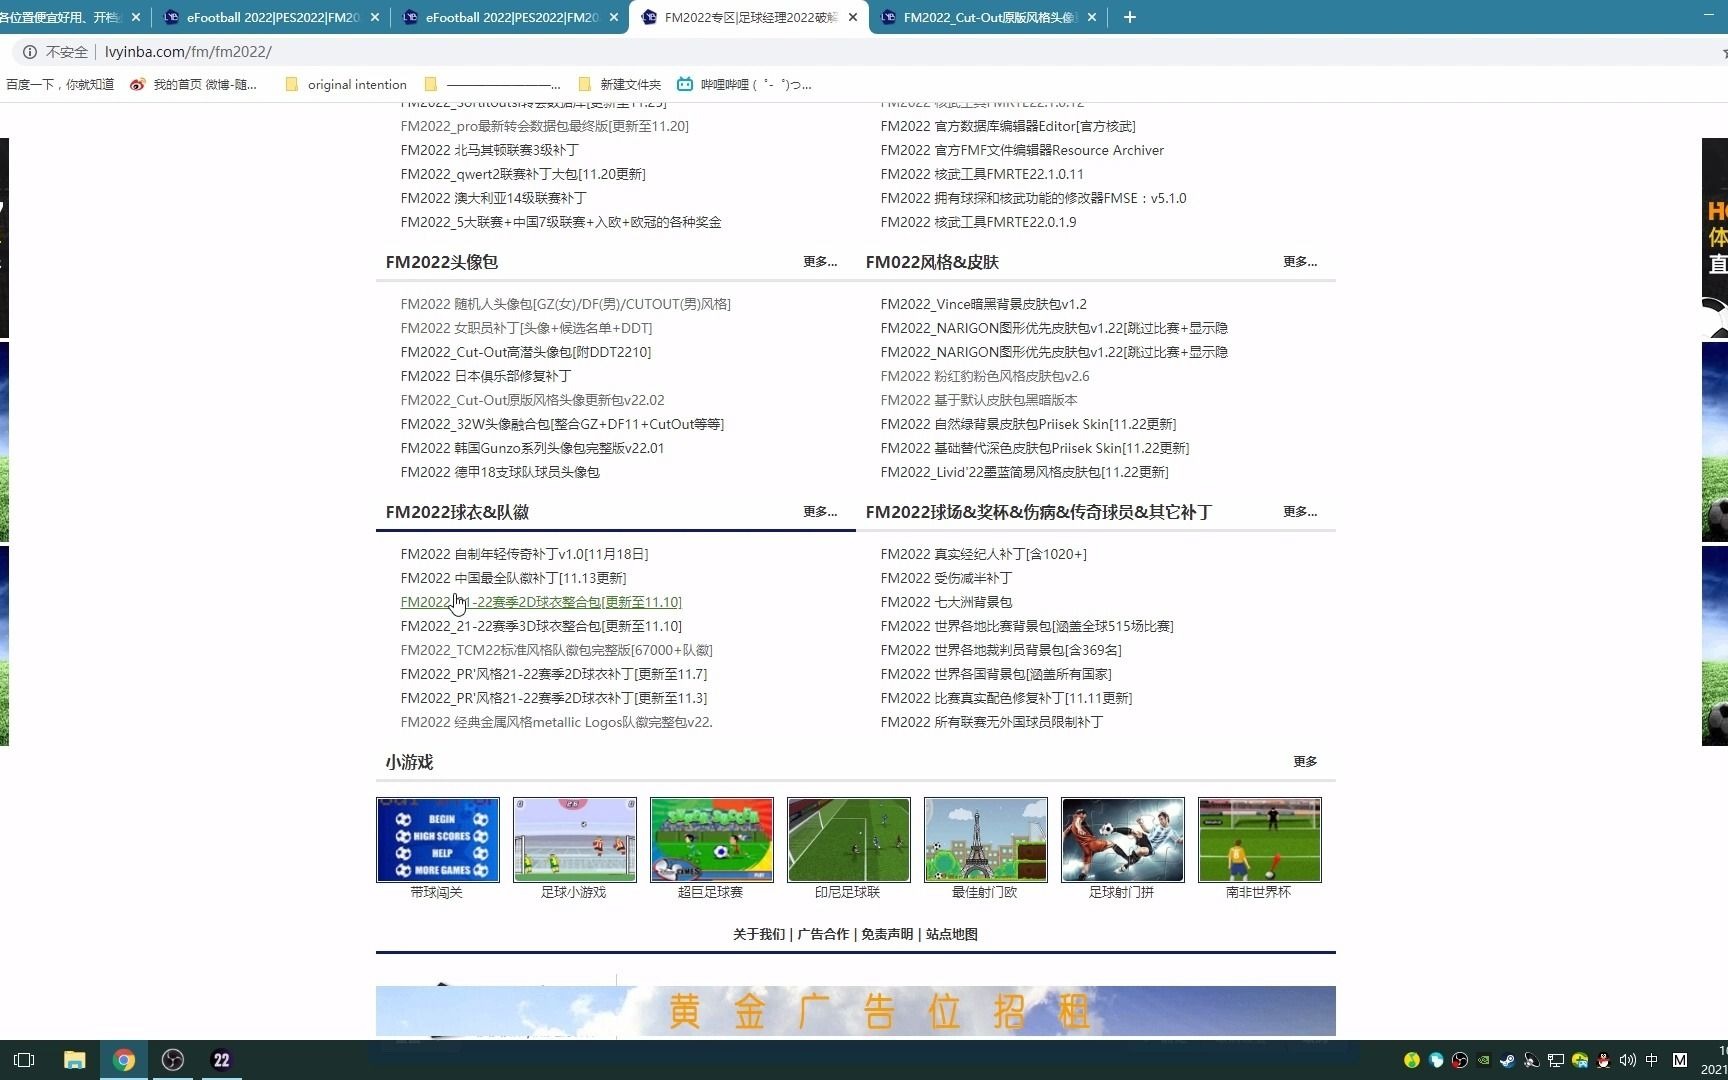Open Task View on the taskbar

[x=24, y=1060]
